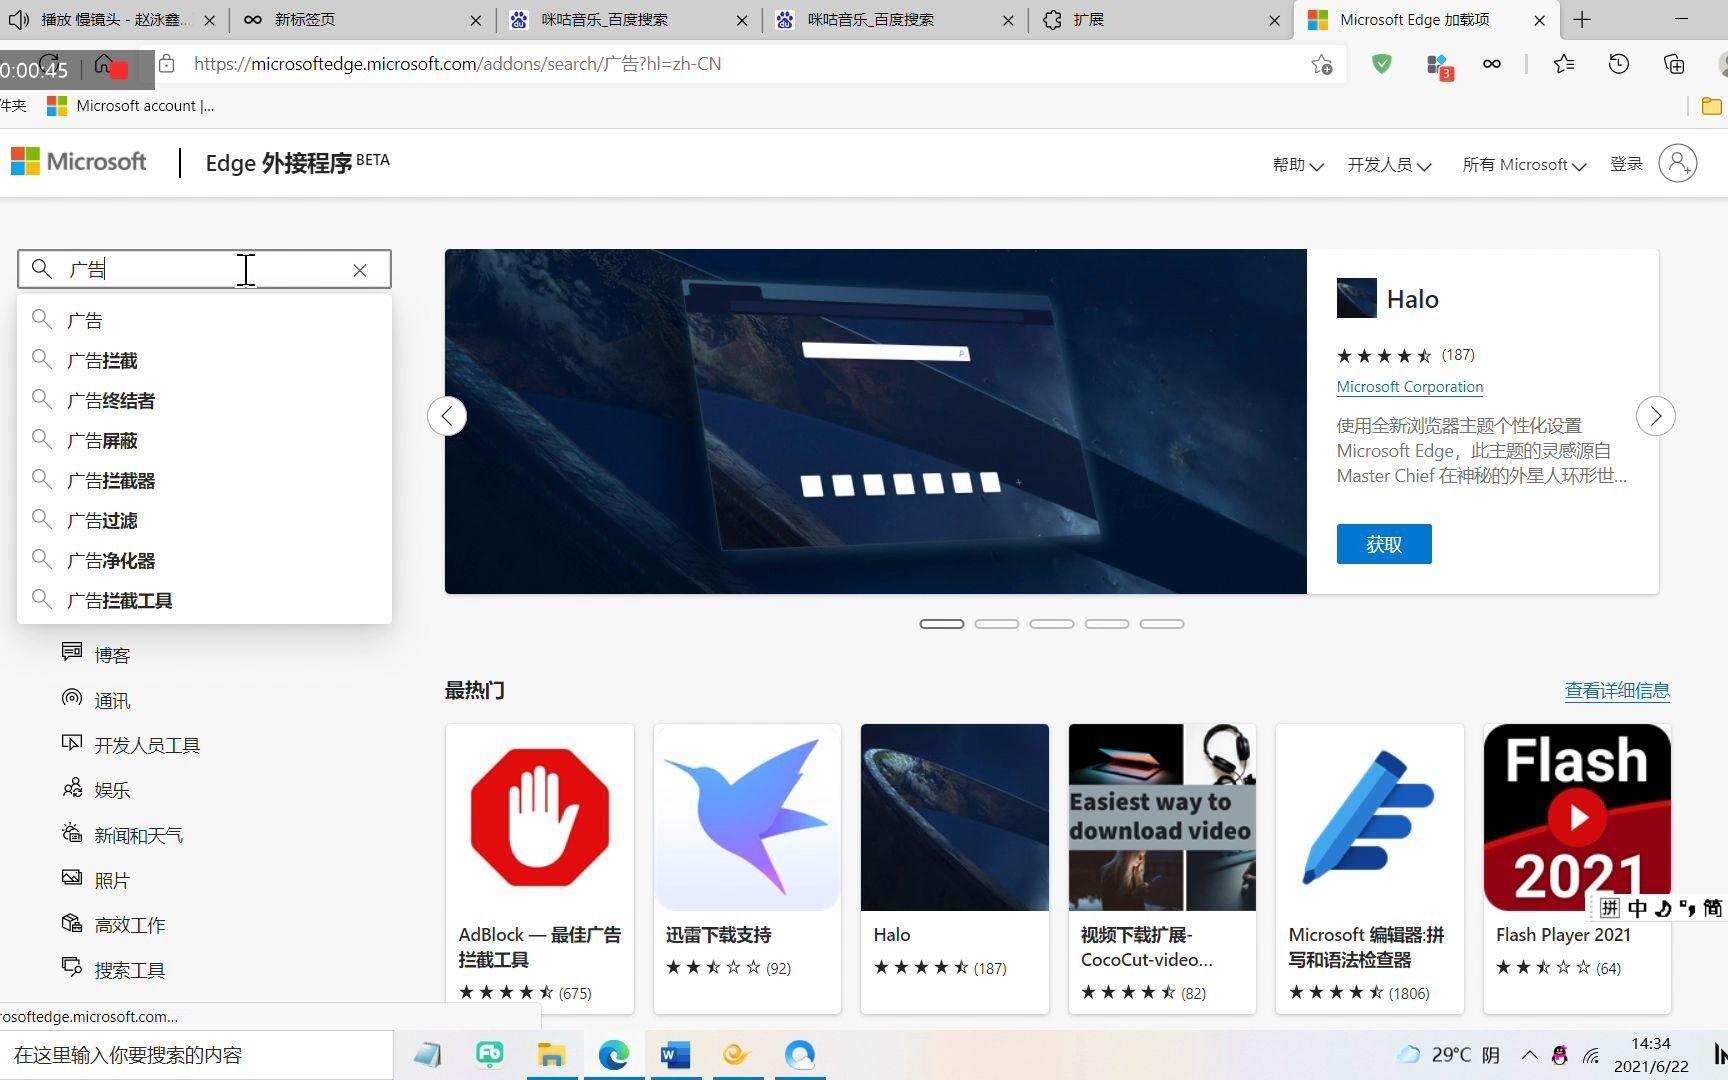Select suggestion 广告净化器
Viewport: 1728px width, 1080px height.
pos(204,560)
